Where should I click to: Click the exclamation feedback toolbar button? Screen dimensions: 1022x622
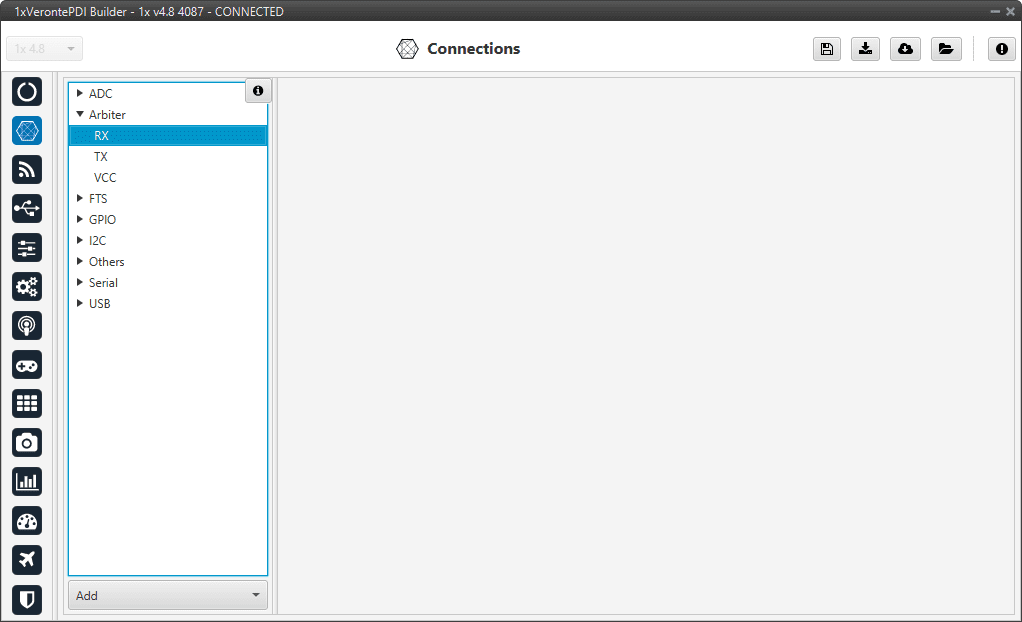(1001, 49)
